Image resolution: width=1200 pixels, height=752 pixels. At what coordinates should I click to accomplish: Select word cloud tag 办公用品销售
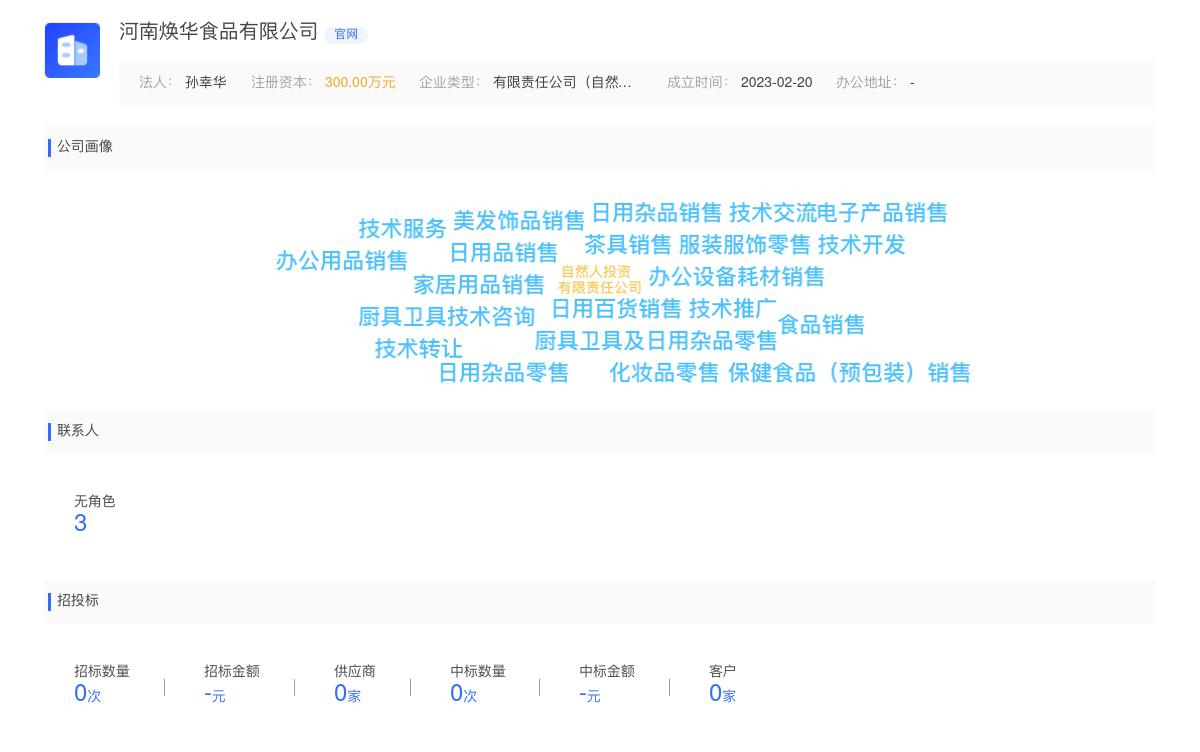(342, 261)
